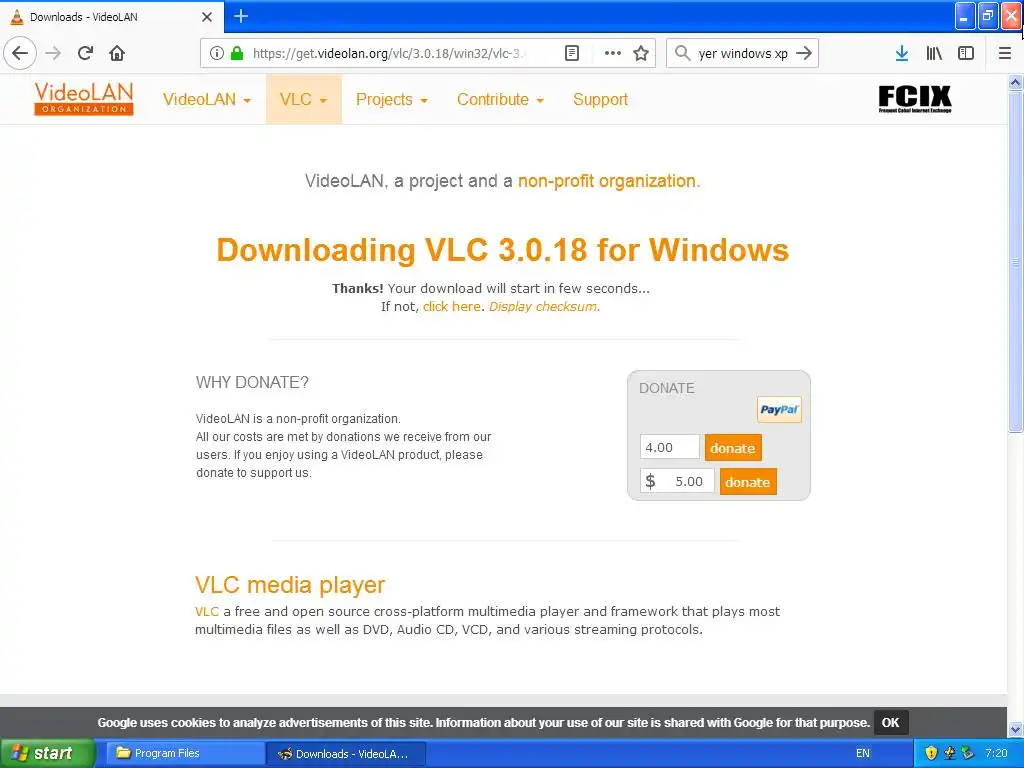
Task: Open the Support page link
Action: click(600, 99)
